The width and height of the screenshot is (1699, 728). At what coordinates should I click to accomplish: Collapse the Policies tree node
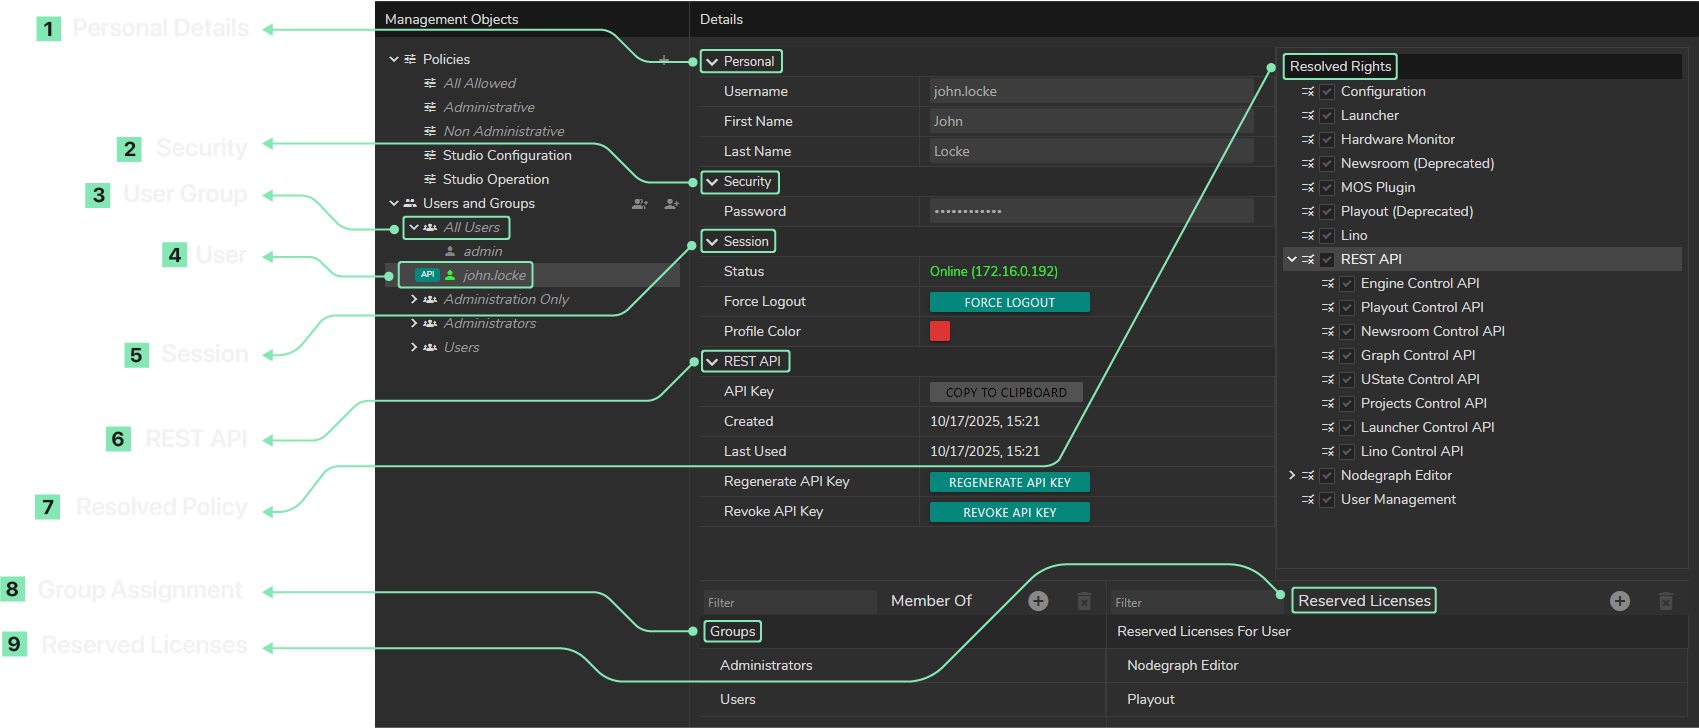click(x=394, y=60)
